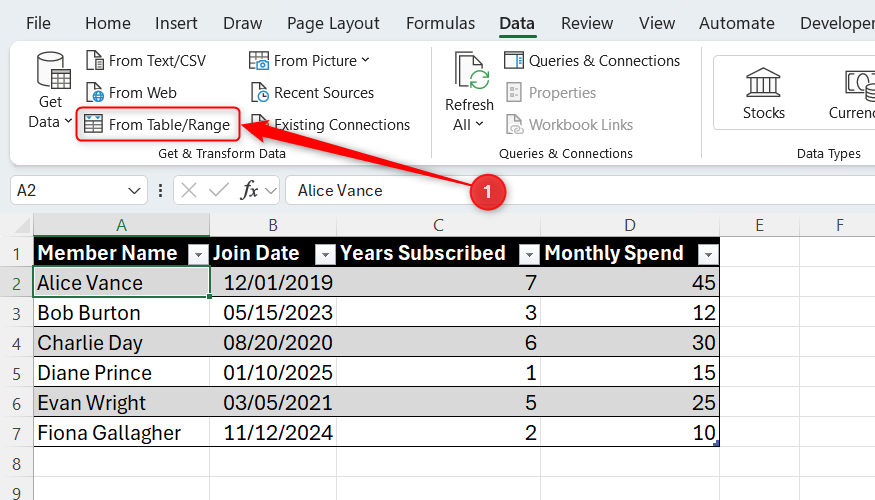The width and height of the screenshot is (875, 500).
Task: Open the File menu
Action: pyautogui.click(x=38, y=23)
